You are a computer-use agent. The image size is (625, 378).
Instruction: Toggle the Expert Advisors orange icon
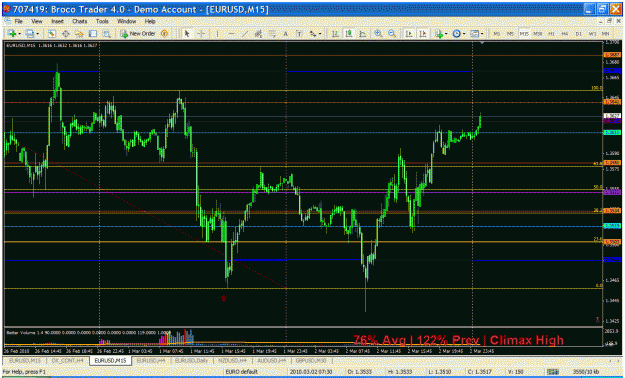[x=164, y=34]
